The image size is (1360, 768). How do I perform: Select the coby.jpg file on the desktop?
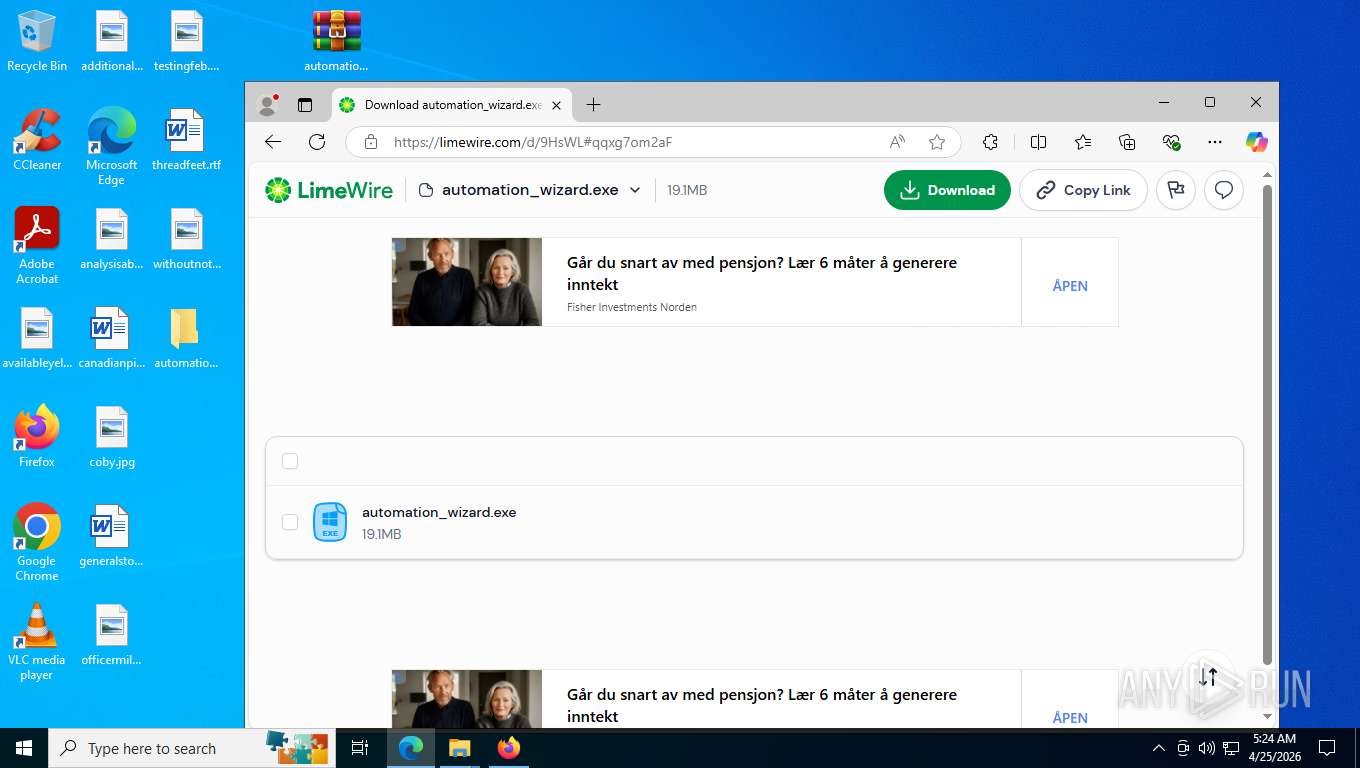pos(112,437)
